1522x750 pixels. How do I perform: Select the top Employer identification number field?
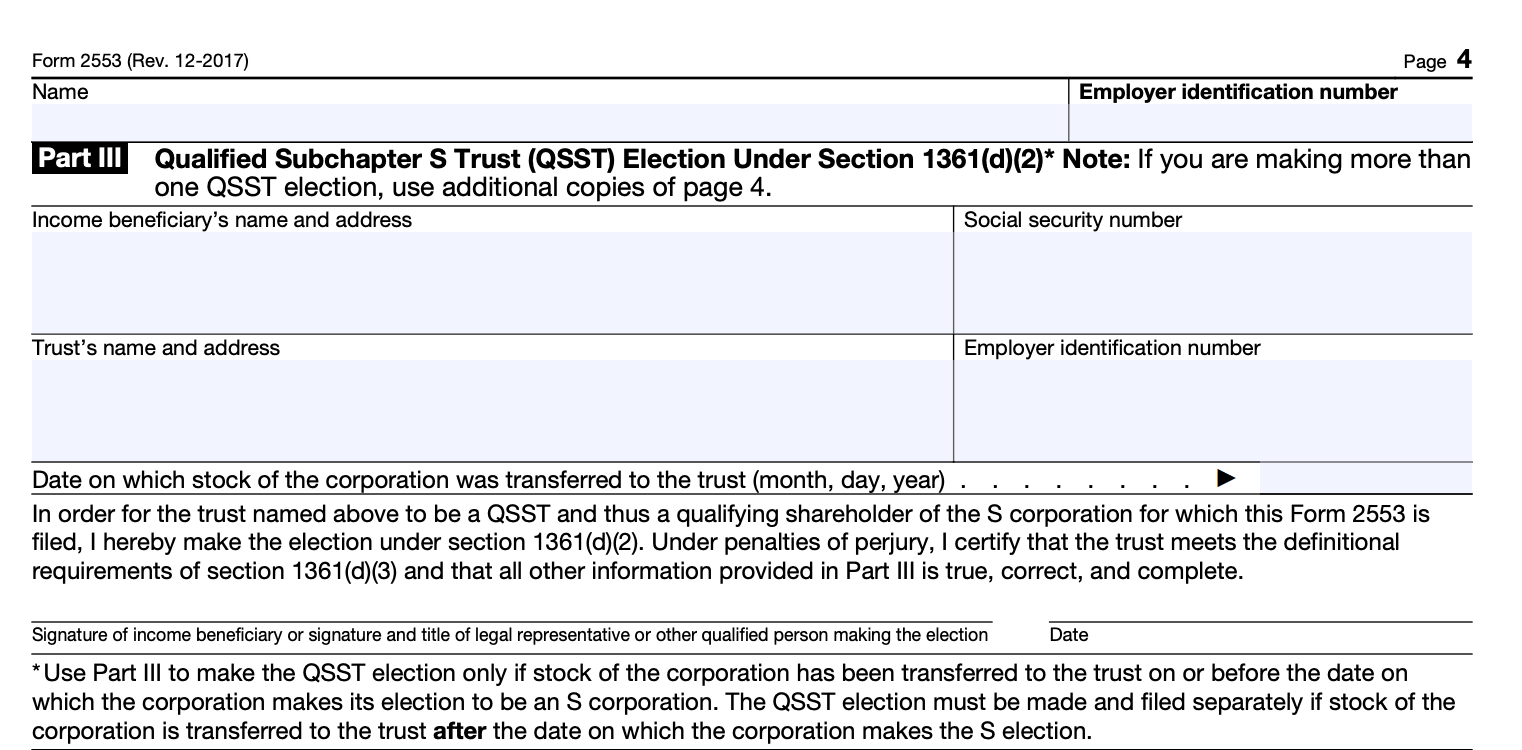pos(1270,122)
